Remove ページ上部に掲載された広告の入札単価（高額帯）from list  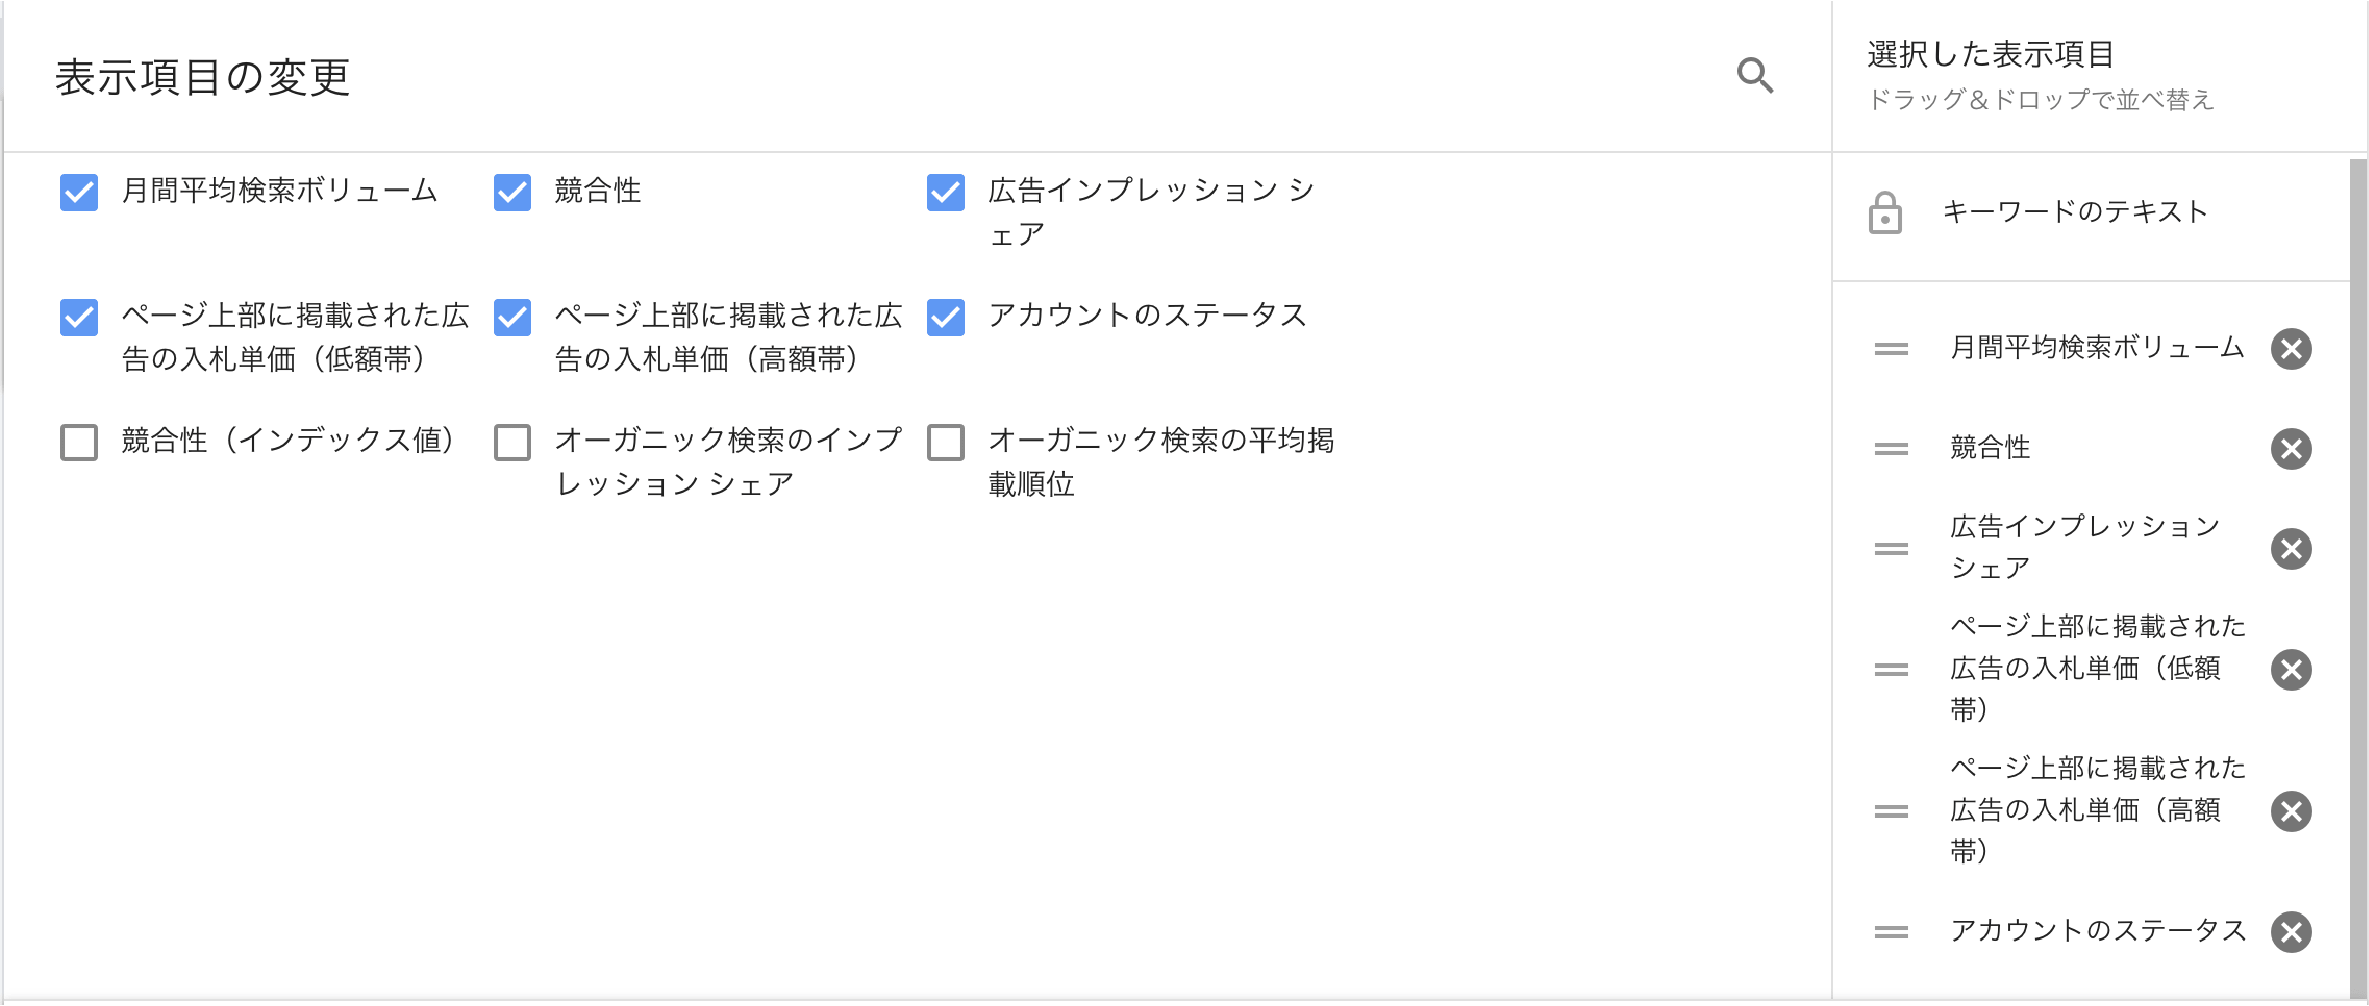[2293, 811]
